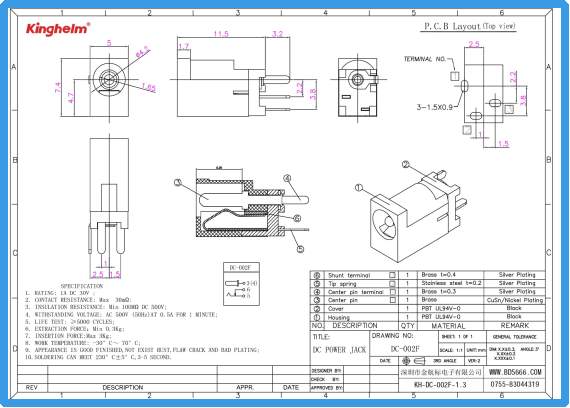The width and height of the screenshot is (570, 408).
Task: Click balloon 2 on isometric view
Action: [406, 164]
